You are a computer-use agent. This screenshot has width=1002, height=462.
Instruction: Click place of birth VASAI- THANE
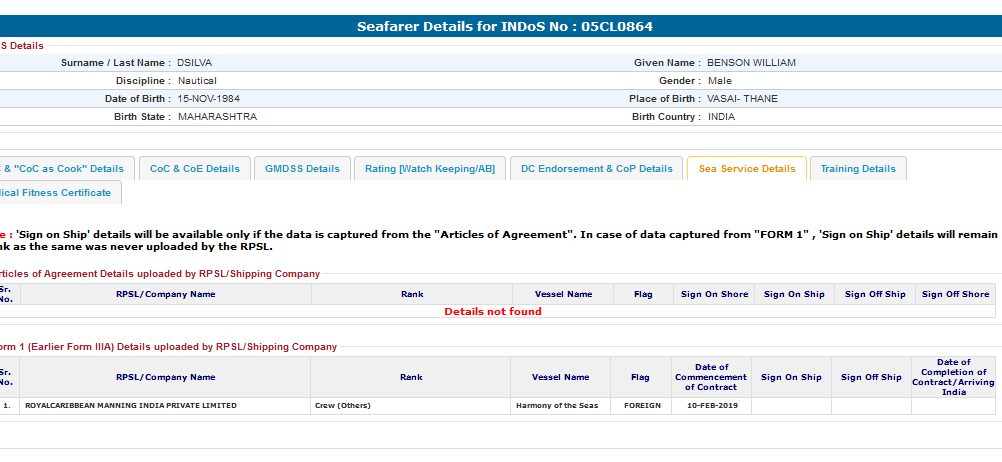pos(742,98)
